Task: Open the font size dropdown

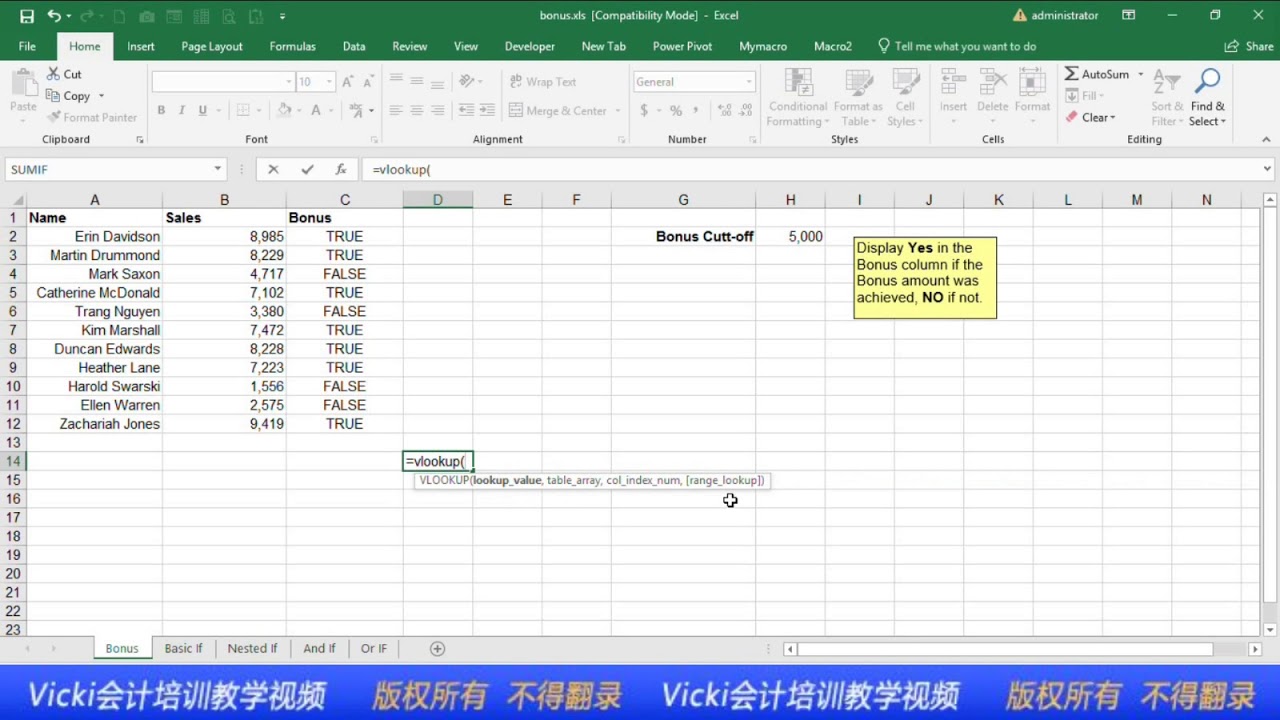Action: [329, 82]
